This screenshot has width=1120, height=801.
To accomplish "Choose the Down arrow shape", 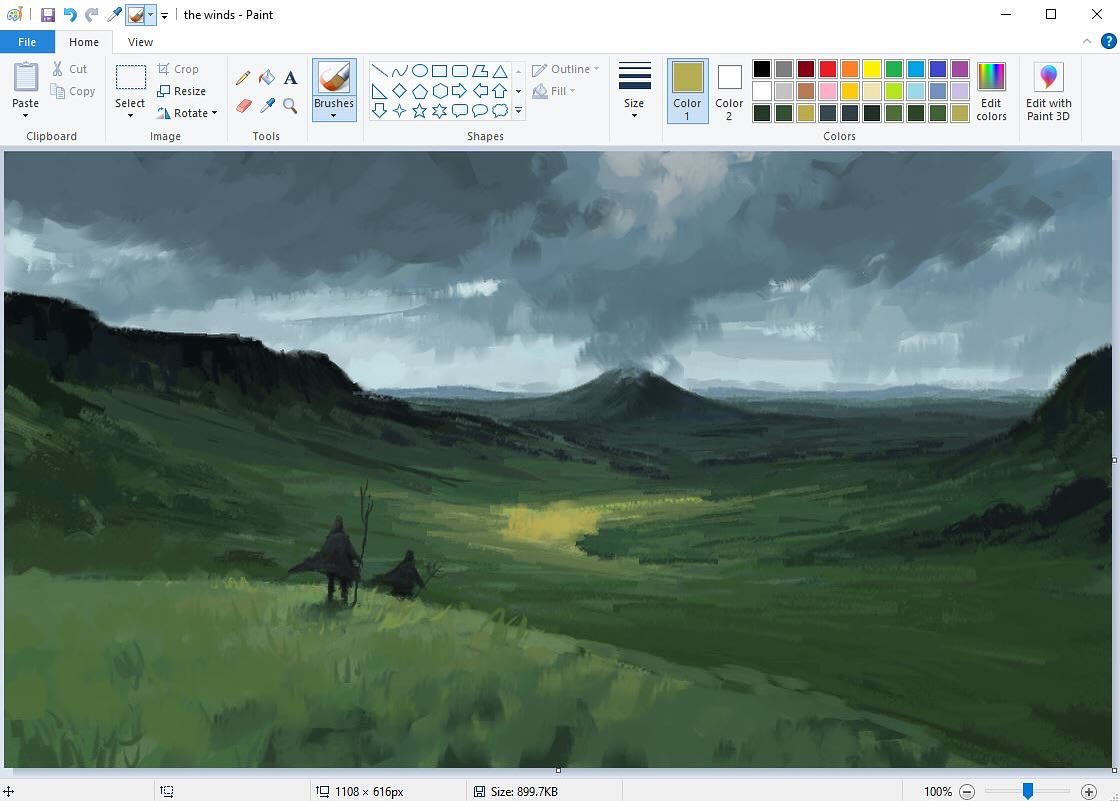I will pos(380,110).
